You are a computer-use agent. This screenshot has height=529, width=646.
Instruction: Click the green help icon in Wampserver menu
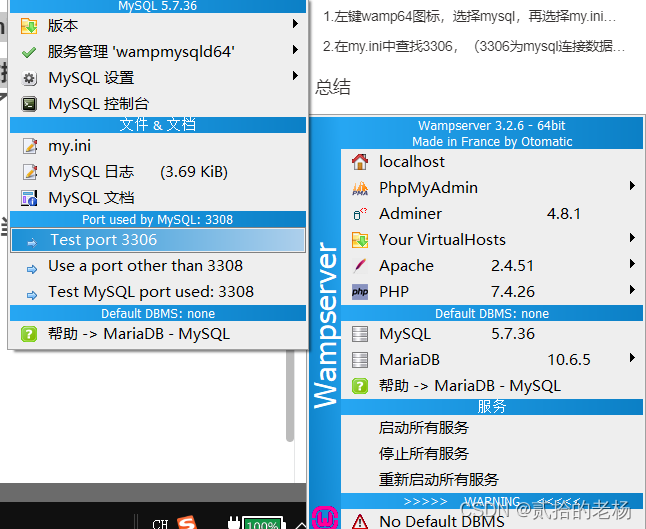[x=360, y=386]
